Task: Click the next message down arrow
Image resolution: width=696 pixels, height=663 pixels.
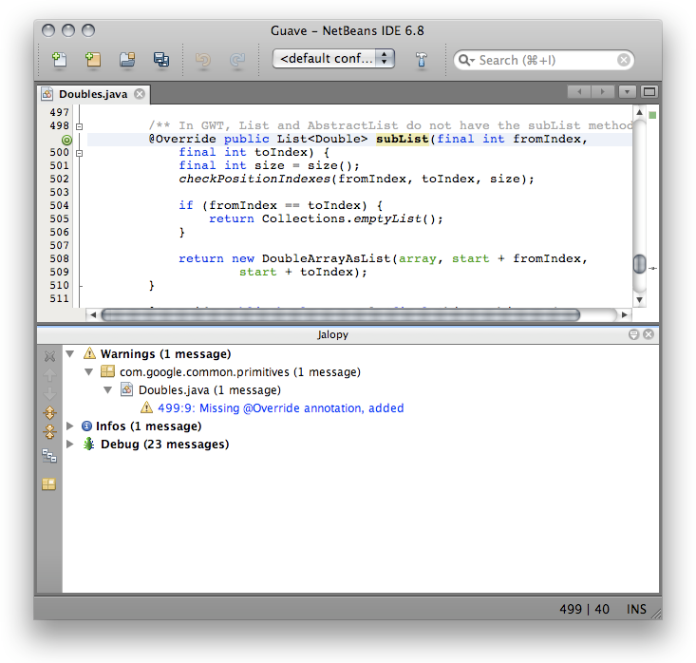Action: click(50, 394)
